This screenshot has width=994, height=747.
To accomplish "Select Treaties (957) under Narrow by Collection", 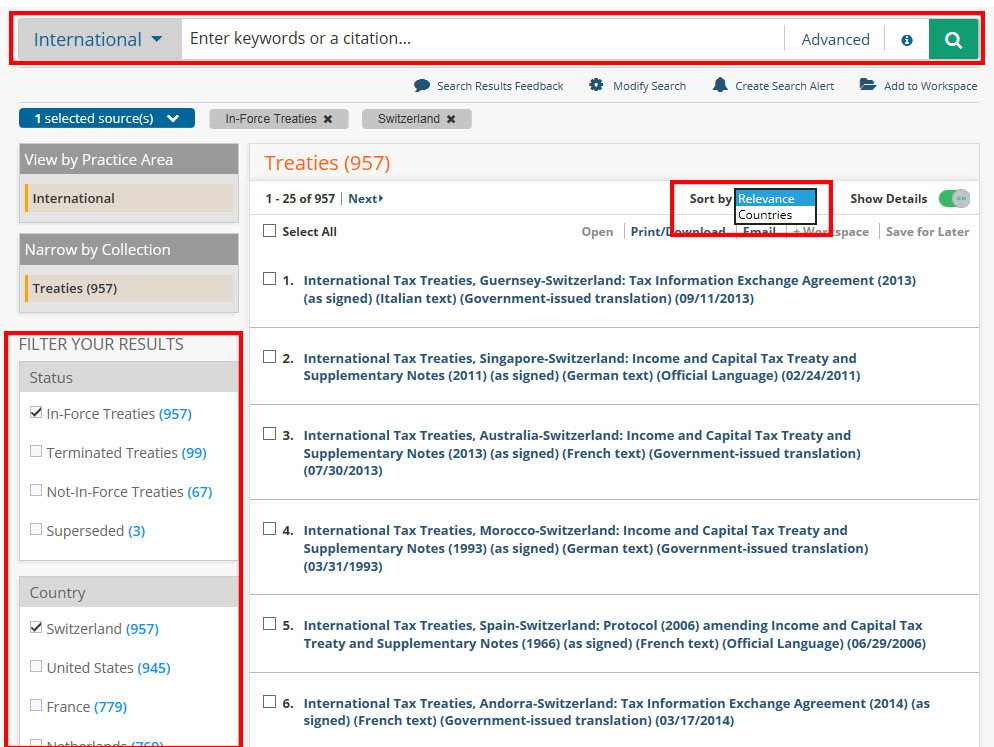I will (75, 288).
